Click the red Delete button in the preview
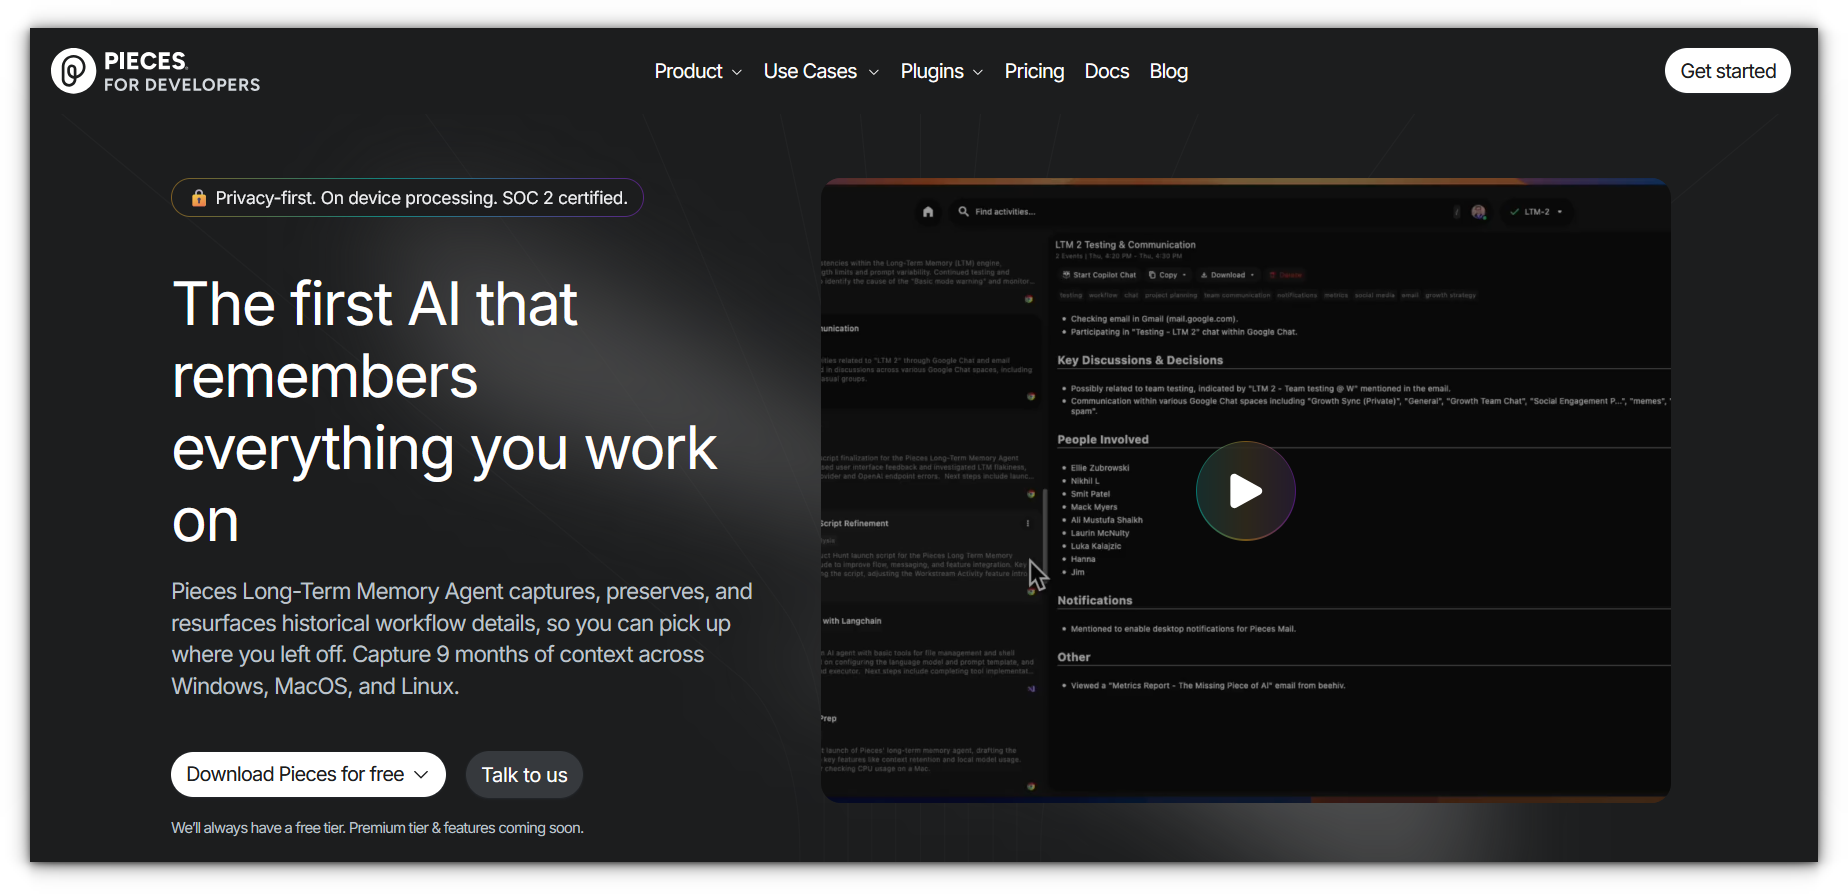1848x894 pixels. (x=1286, y=275)
